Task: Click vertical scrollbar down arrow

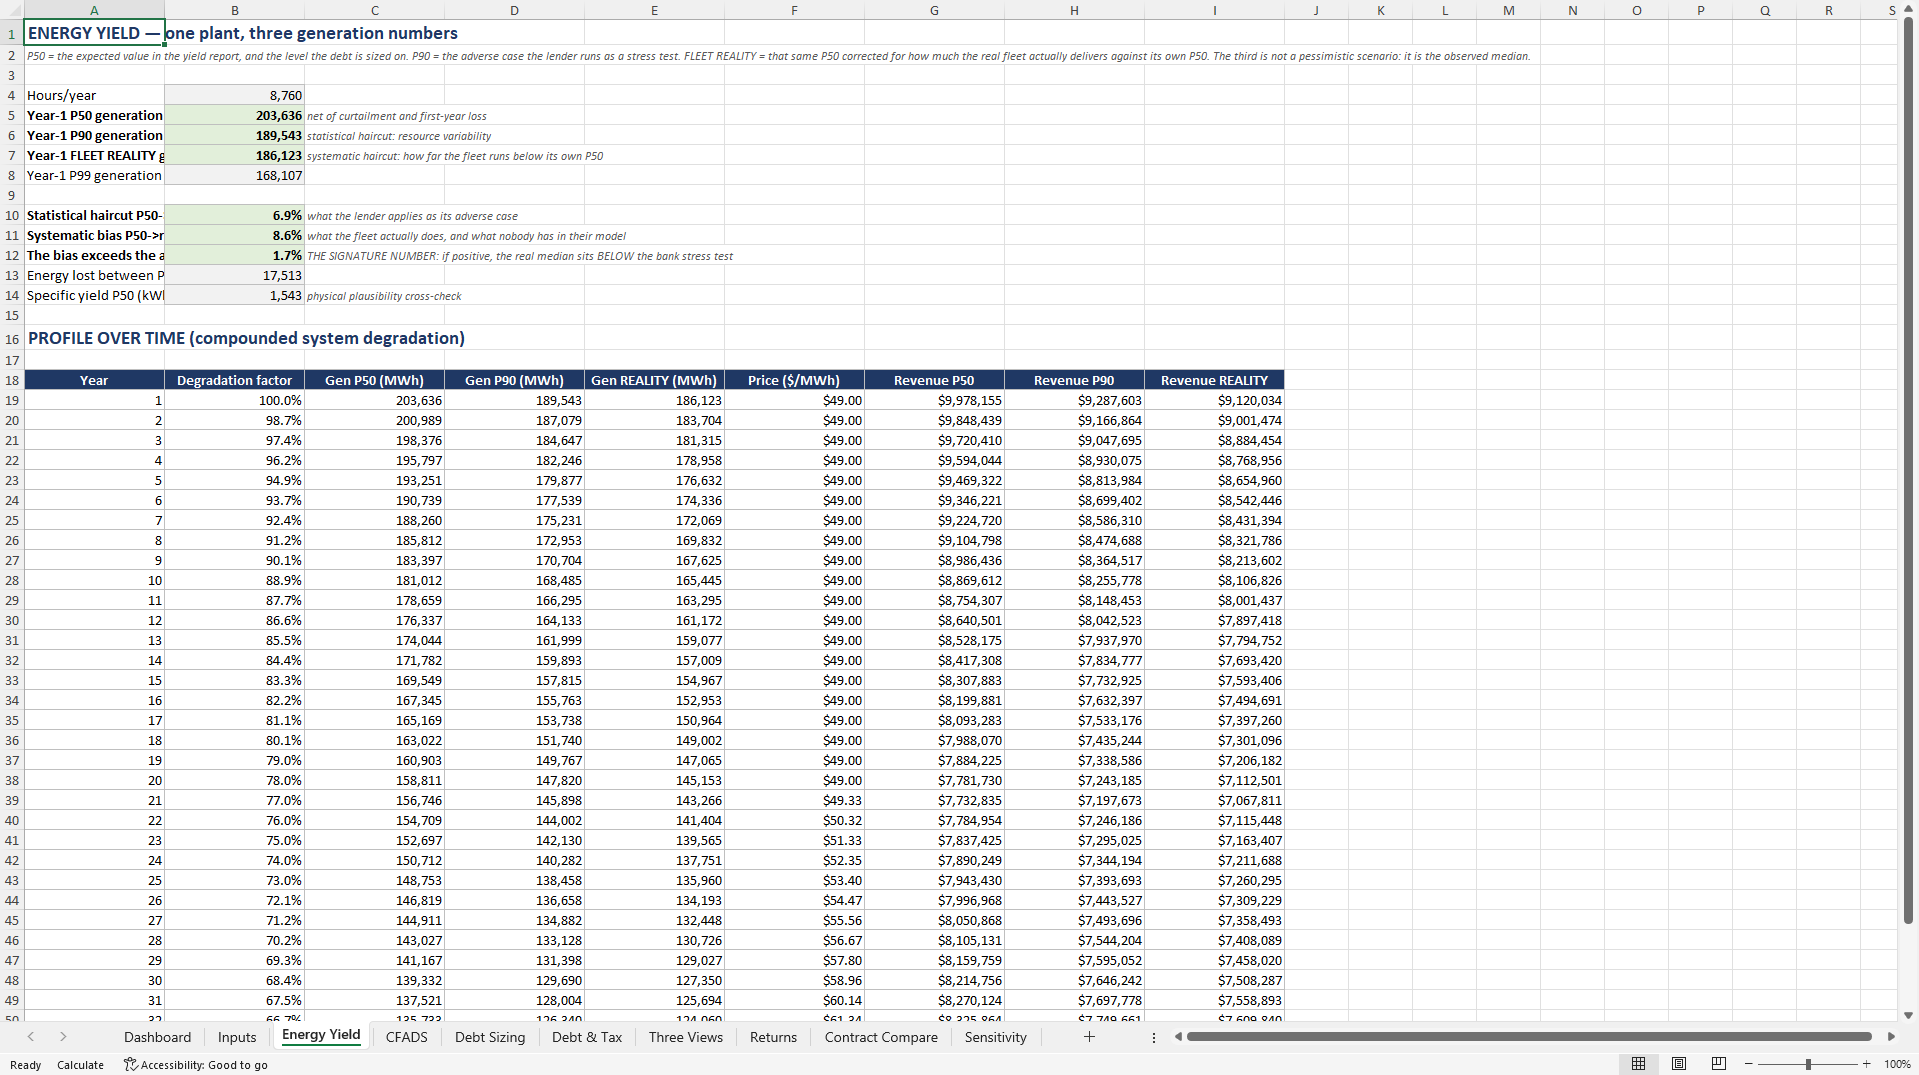Action: 1909,1015
